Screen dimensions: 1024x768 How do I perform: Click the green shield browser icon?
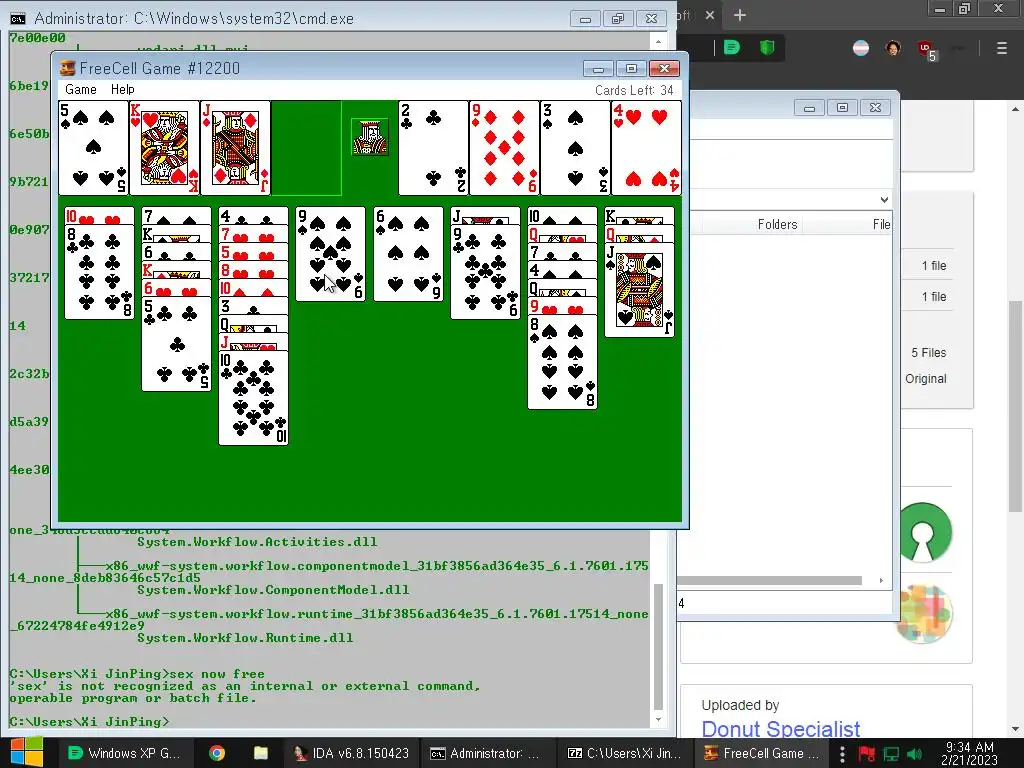point(767,48)
